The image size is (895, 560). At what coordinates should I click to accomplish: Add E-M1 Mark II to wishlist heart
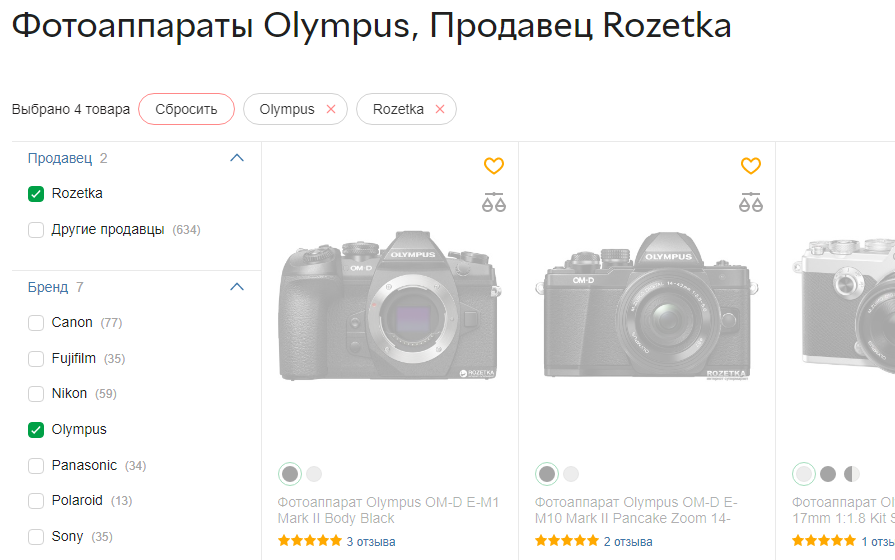pos(494,166)
